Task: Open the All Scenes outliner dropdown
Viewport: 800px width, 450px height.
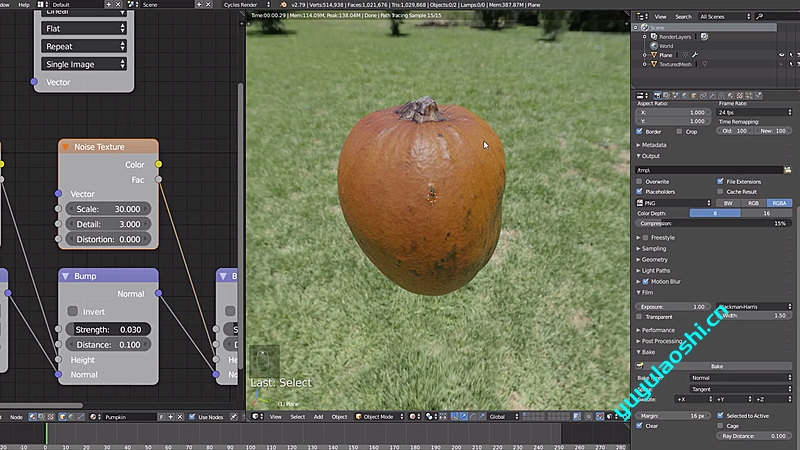Action: tap(724, 16)
